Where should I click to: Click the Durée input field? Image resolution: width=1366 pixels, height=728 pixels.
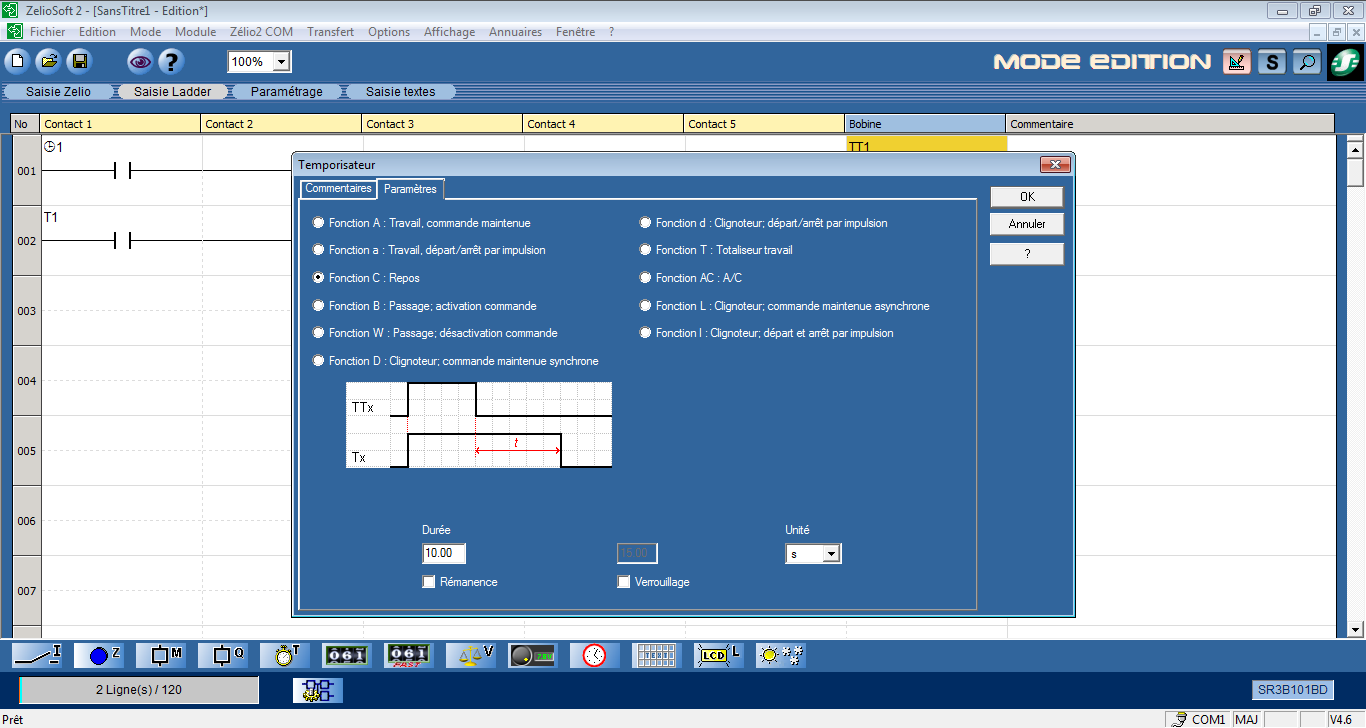click(444, 553)
